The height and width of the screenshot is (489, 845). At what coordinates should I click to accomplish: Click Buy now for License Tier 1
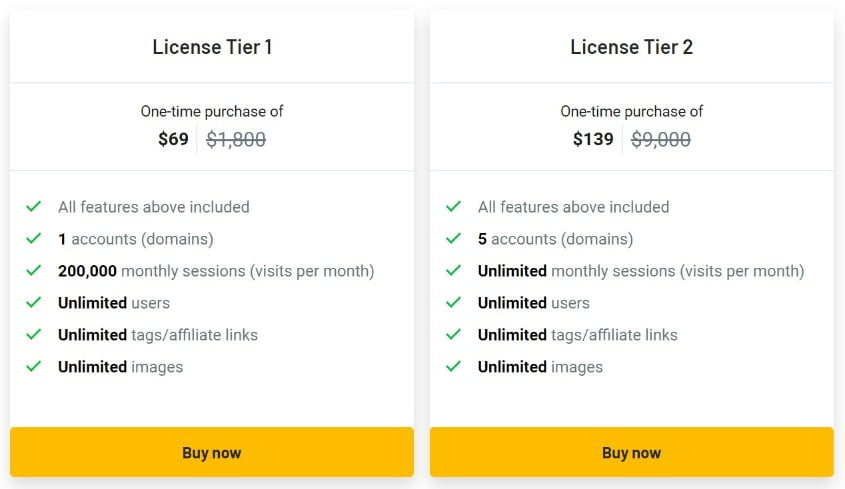pos(212,452)
